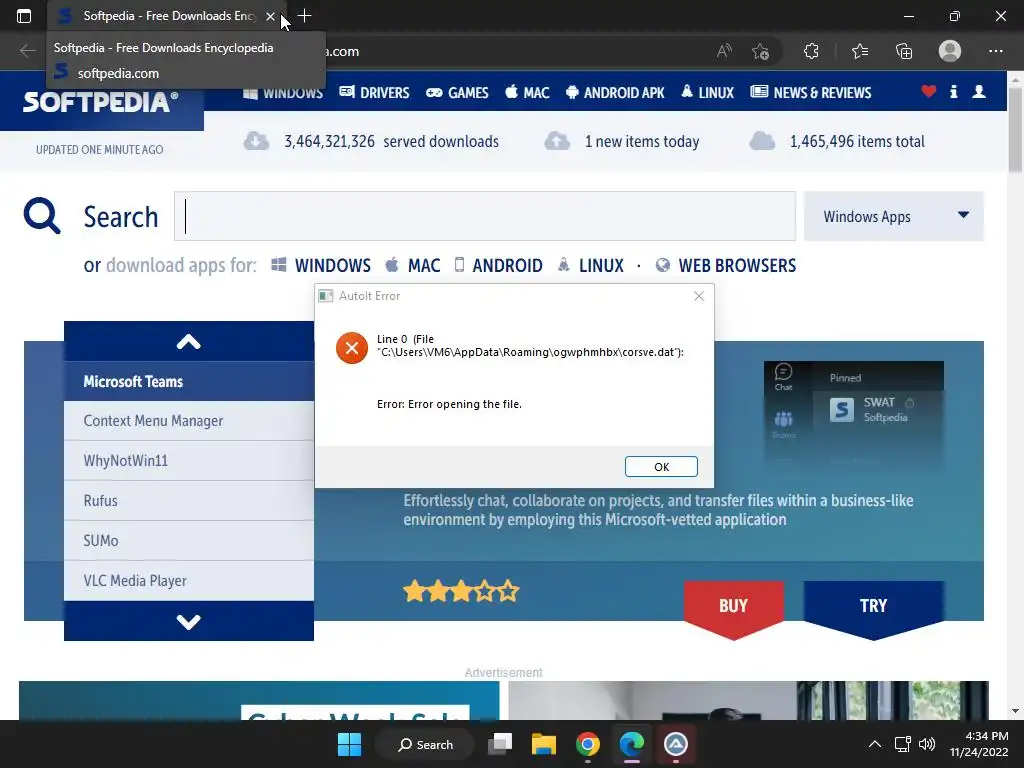Select Microsoft Teams in the app list
1024x768 pixels.
(x=189, y=381)
